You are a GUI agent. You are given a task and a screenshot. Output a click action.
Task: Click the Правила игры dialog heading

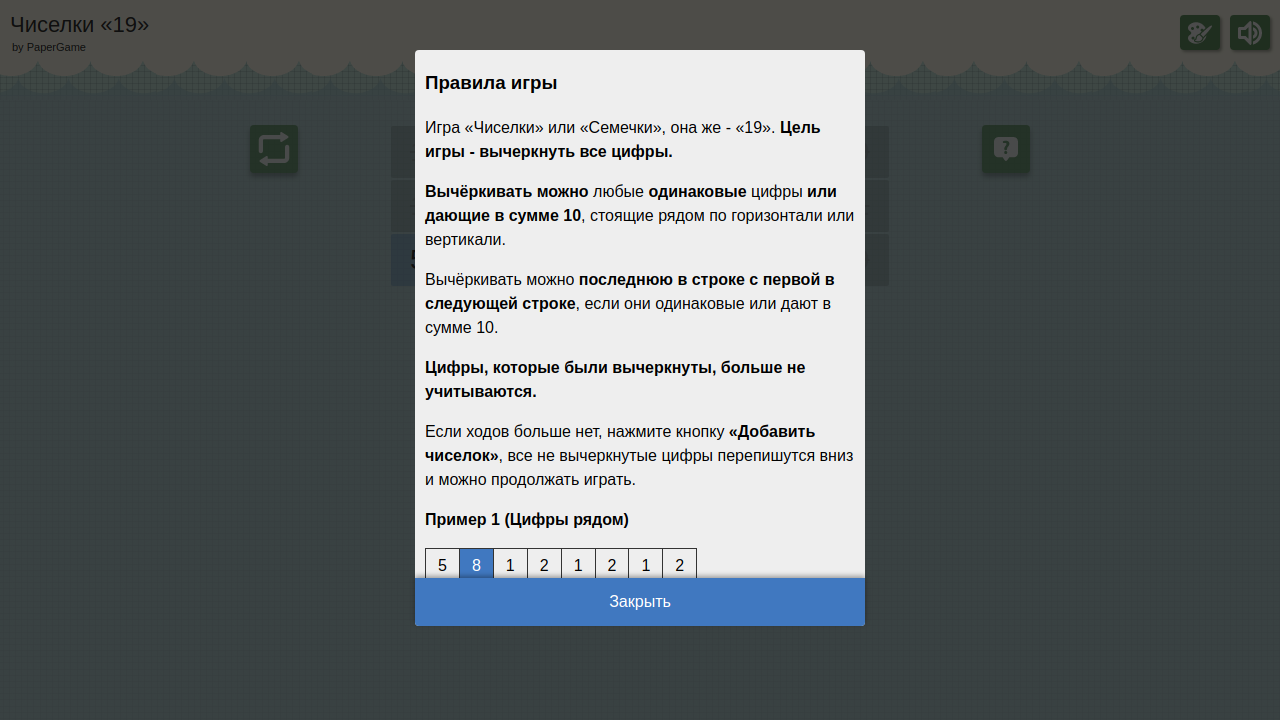tap(491, 83)
